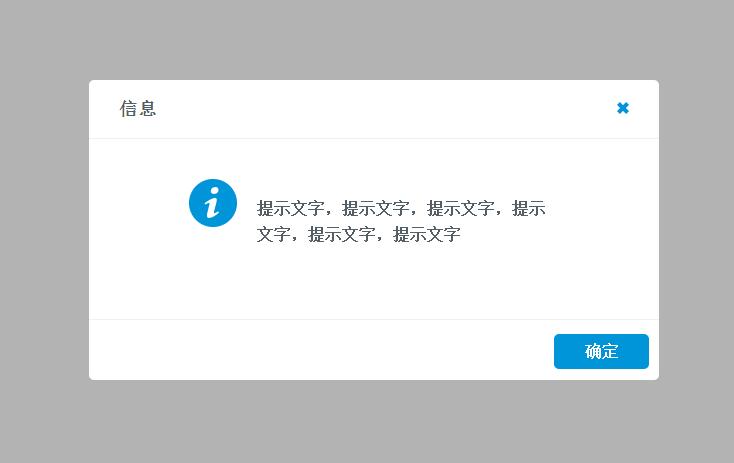Click the gray backdrop below the dialog

[x=367, y=421]
